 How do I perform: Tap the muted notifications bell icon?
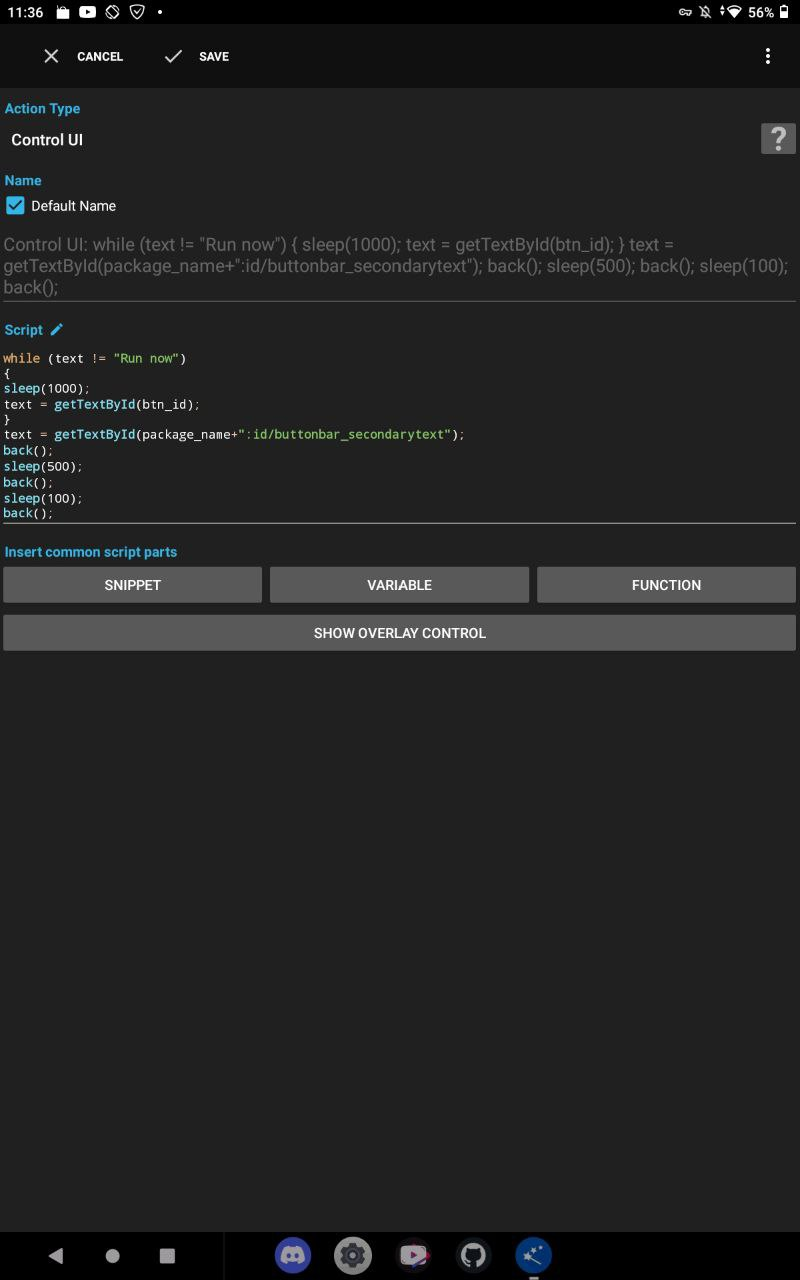[x=706, y=12]
